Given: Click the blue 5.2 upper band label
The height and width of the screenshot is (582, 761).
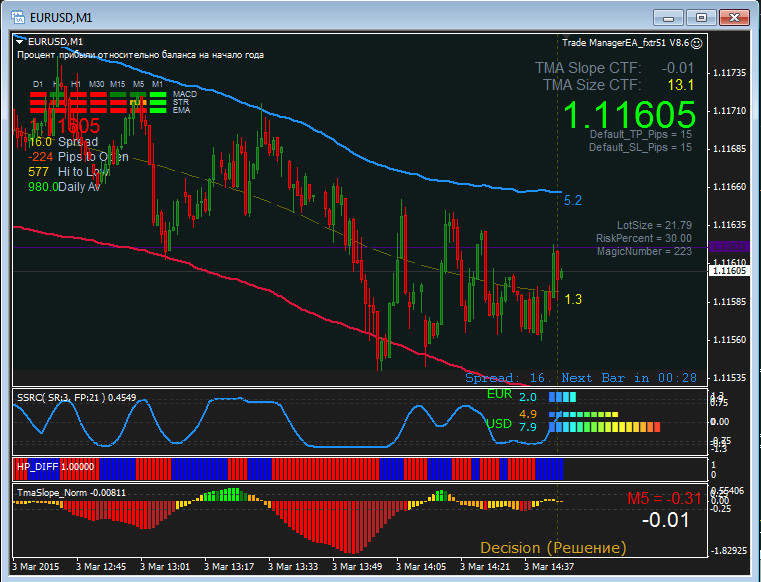Looking at the screenshot, I should click(x=573, y=200).
